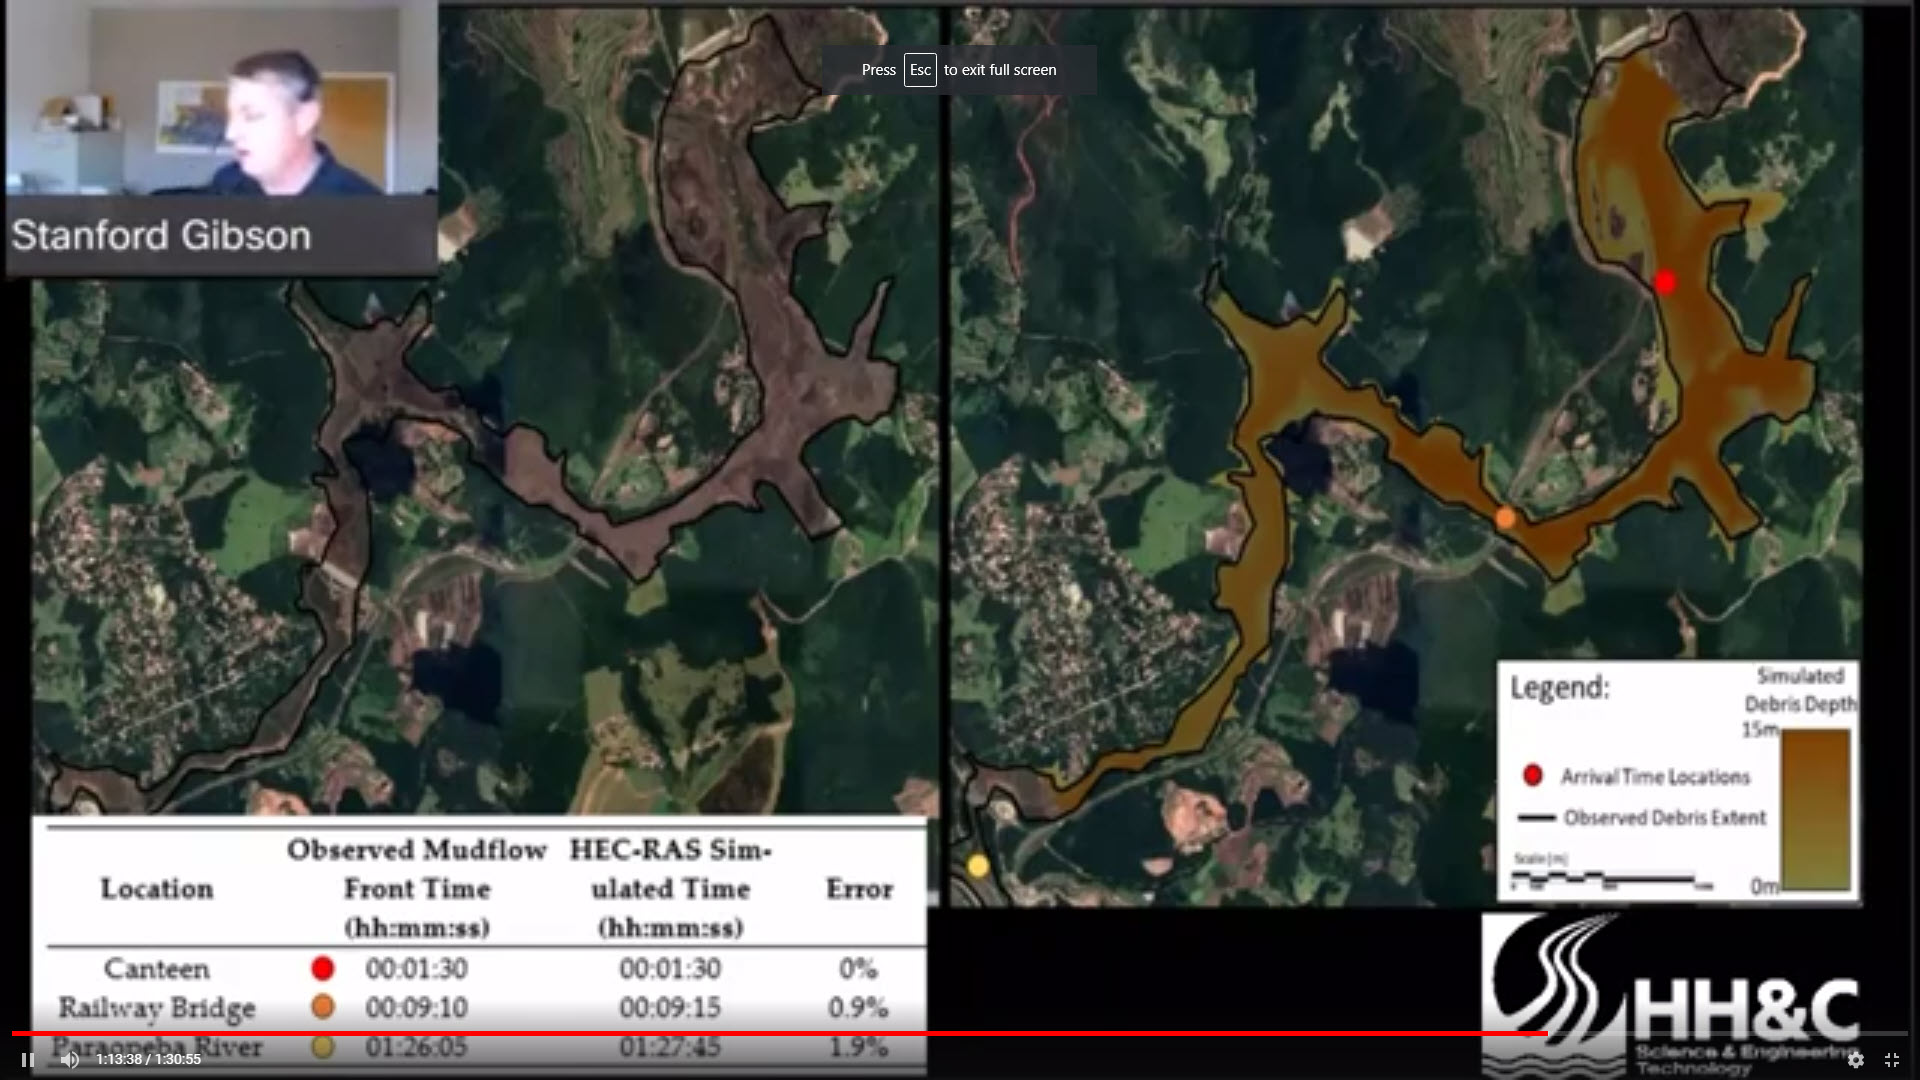Click observed time '00:09:10'

[x=416, y=1007]
